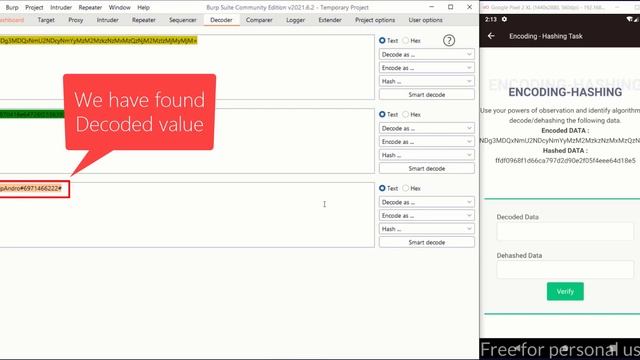Switch to the Proxy tab

(x=76, y=20)
